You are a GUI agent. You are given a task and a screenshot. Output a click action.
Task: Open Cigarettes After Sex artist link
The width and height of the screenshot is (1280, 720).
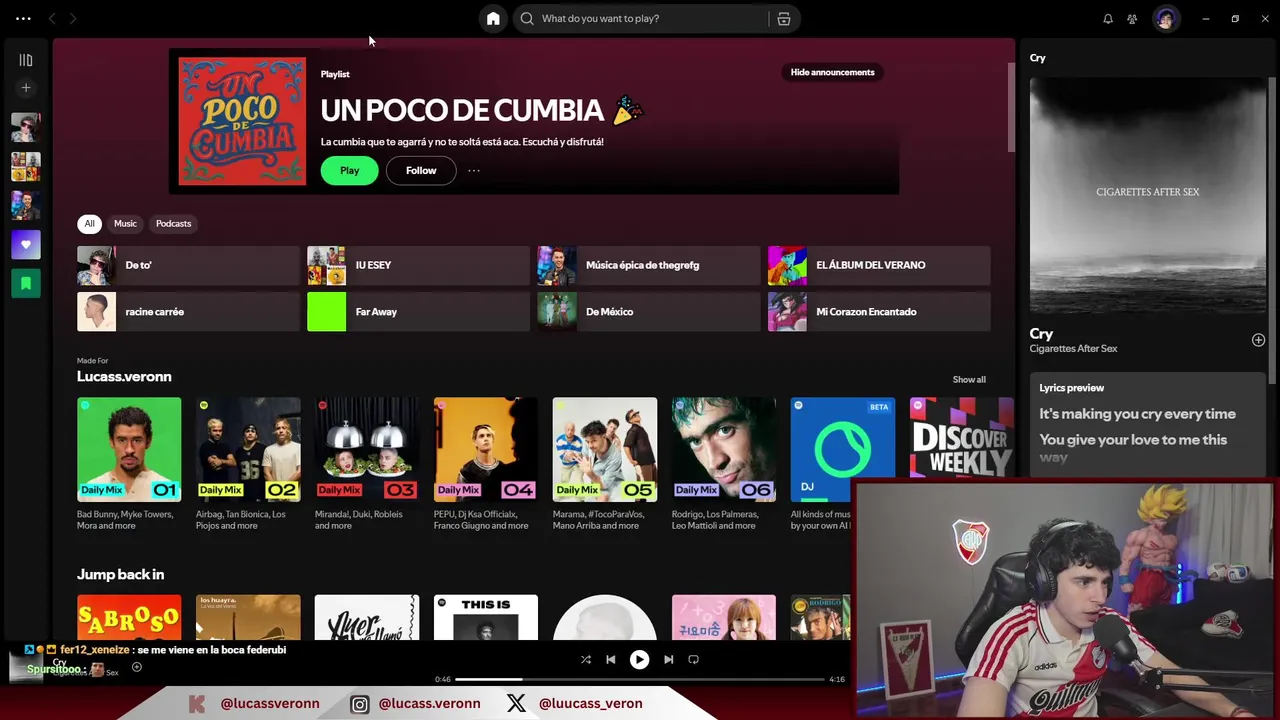(x=1073, y=349)
